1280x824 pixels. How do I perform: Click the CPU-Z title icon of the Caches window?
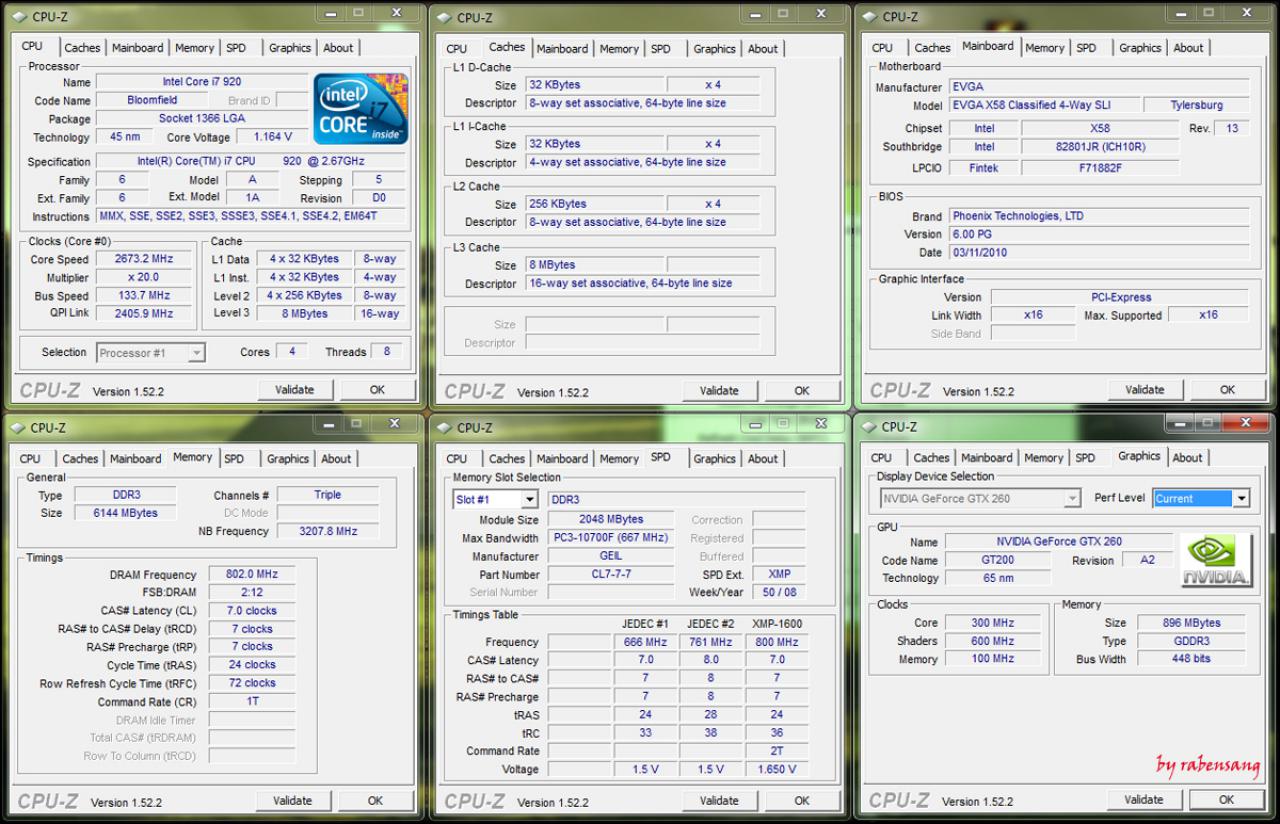click(x=444, y=17)
